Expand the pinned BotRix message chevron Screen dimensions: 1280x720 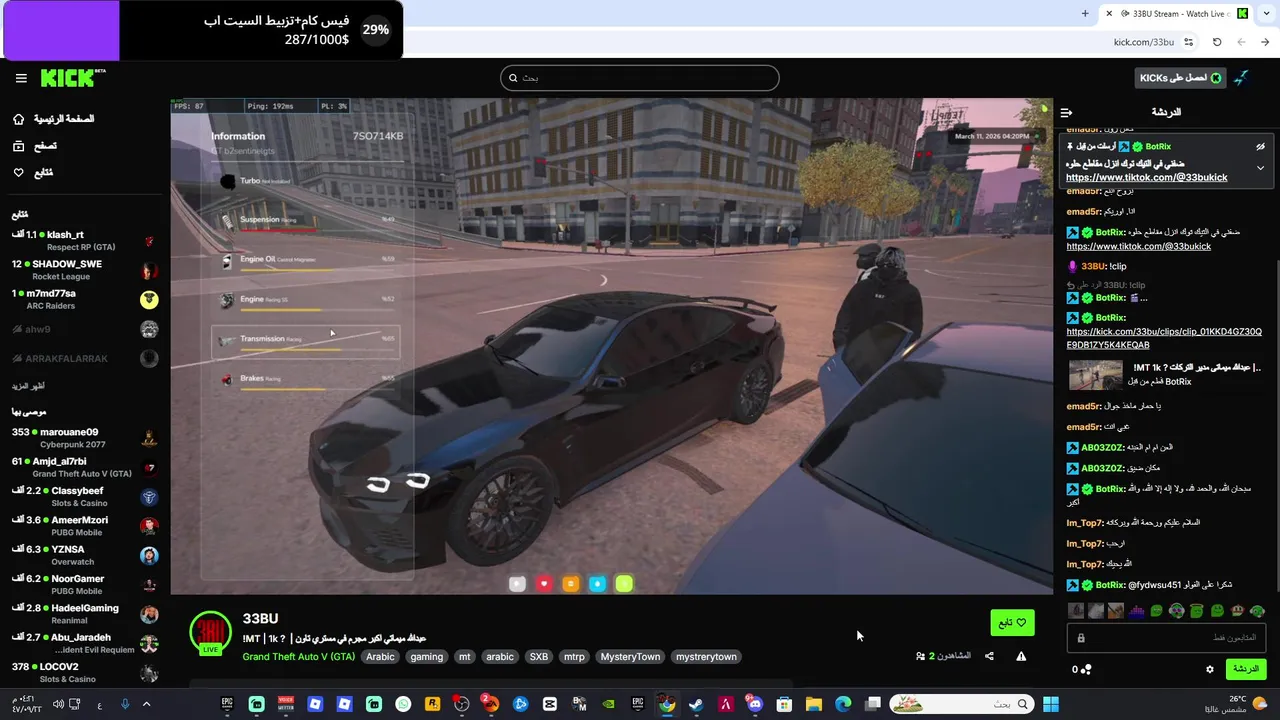(x=1260, y=168)
